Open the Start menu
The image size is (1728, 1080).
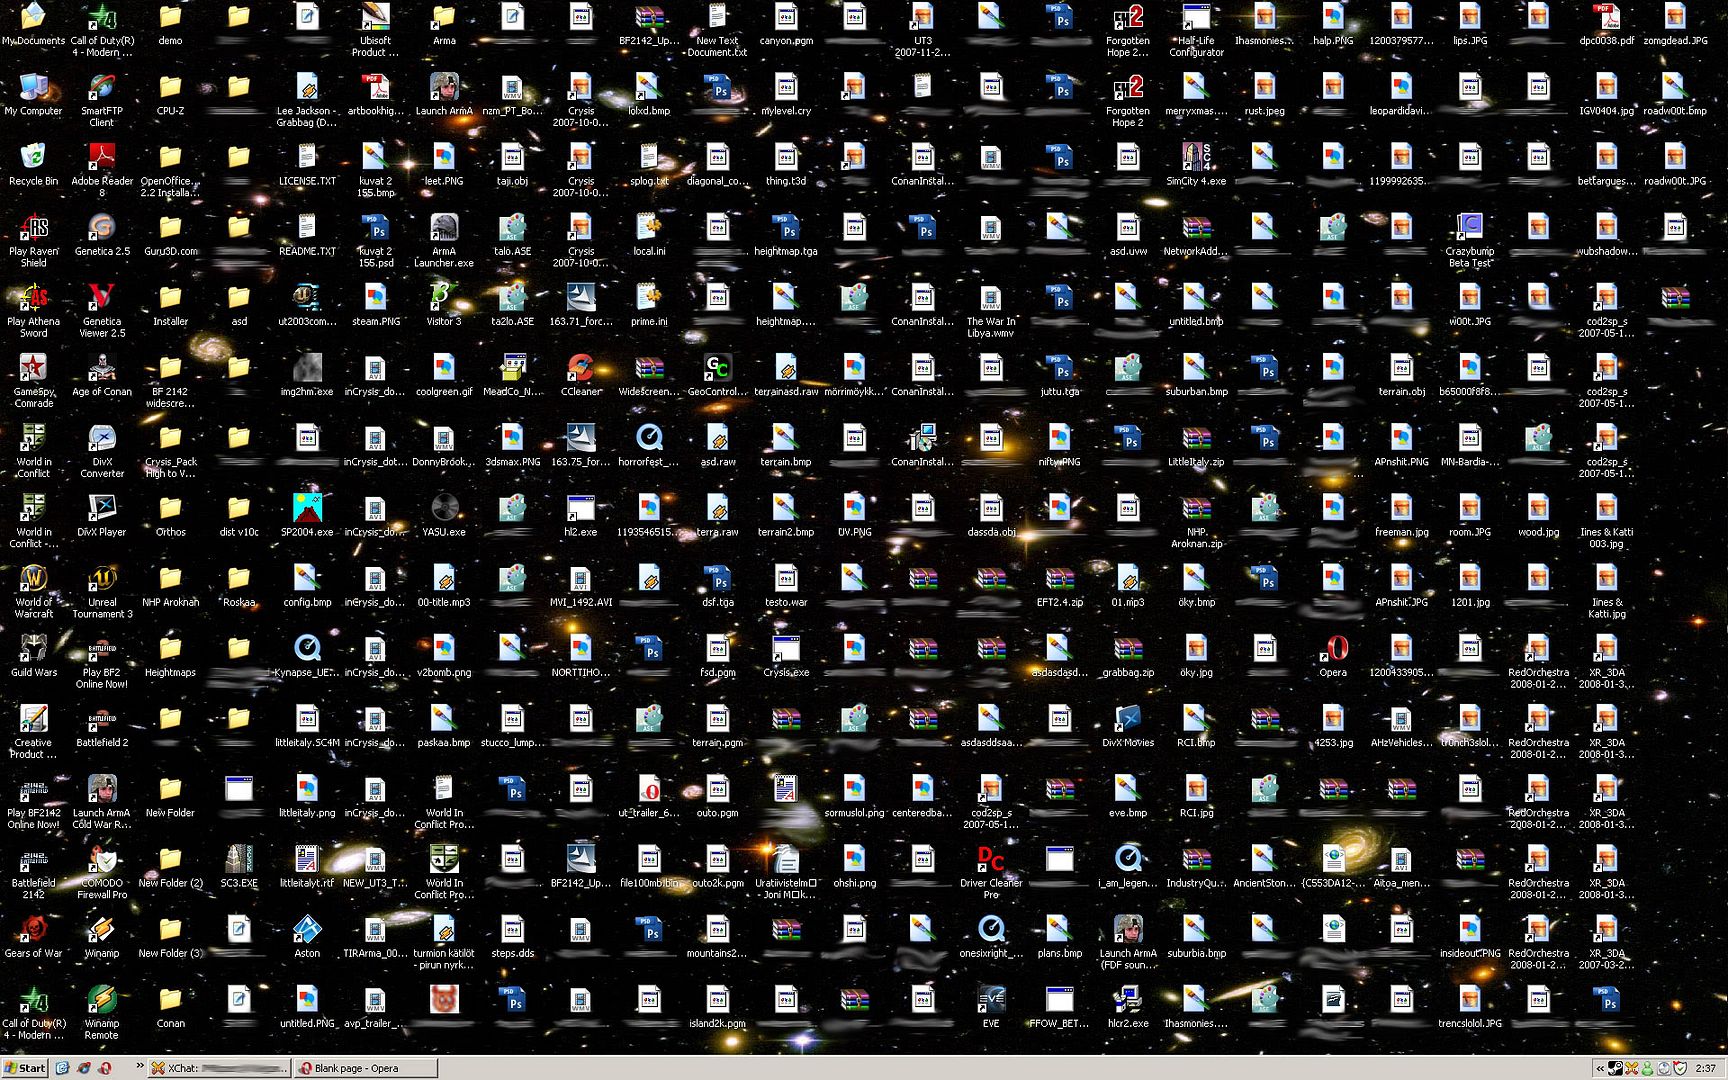tap(25, 1068)
